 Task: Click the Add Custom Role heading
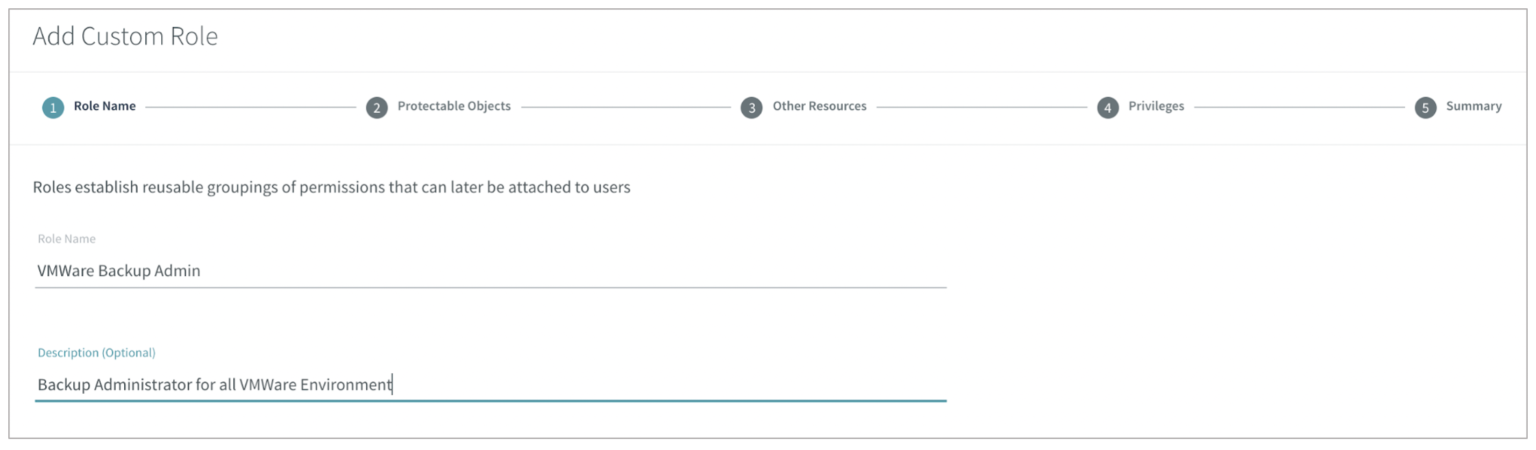pyautogui.click(x=125, y=37)
